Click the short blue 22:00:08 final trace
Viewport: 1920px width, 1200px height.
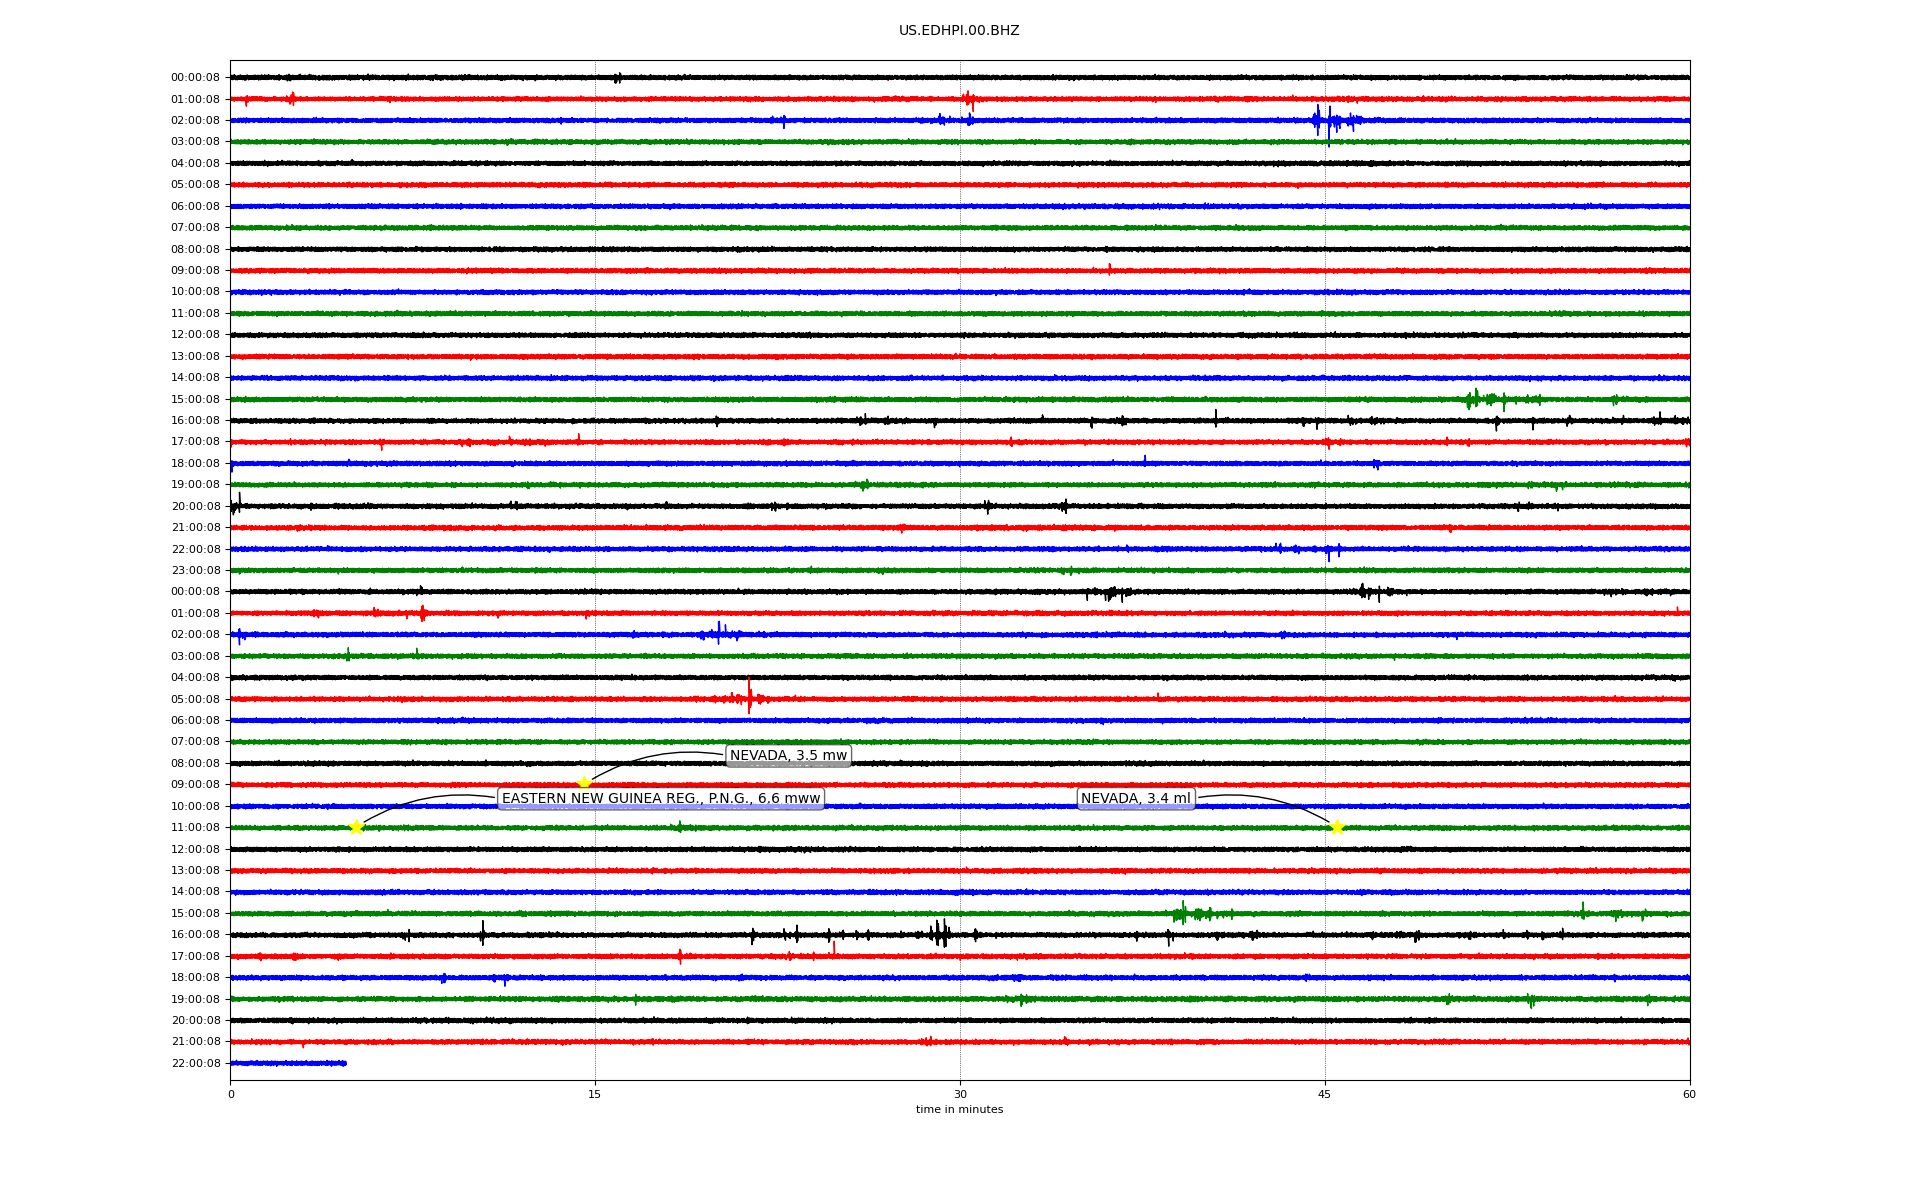coord(288,1063)
